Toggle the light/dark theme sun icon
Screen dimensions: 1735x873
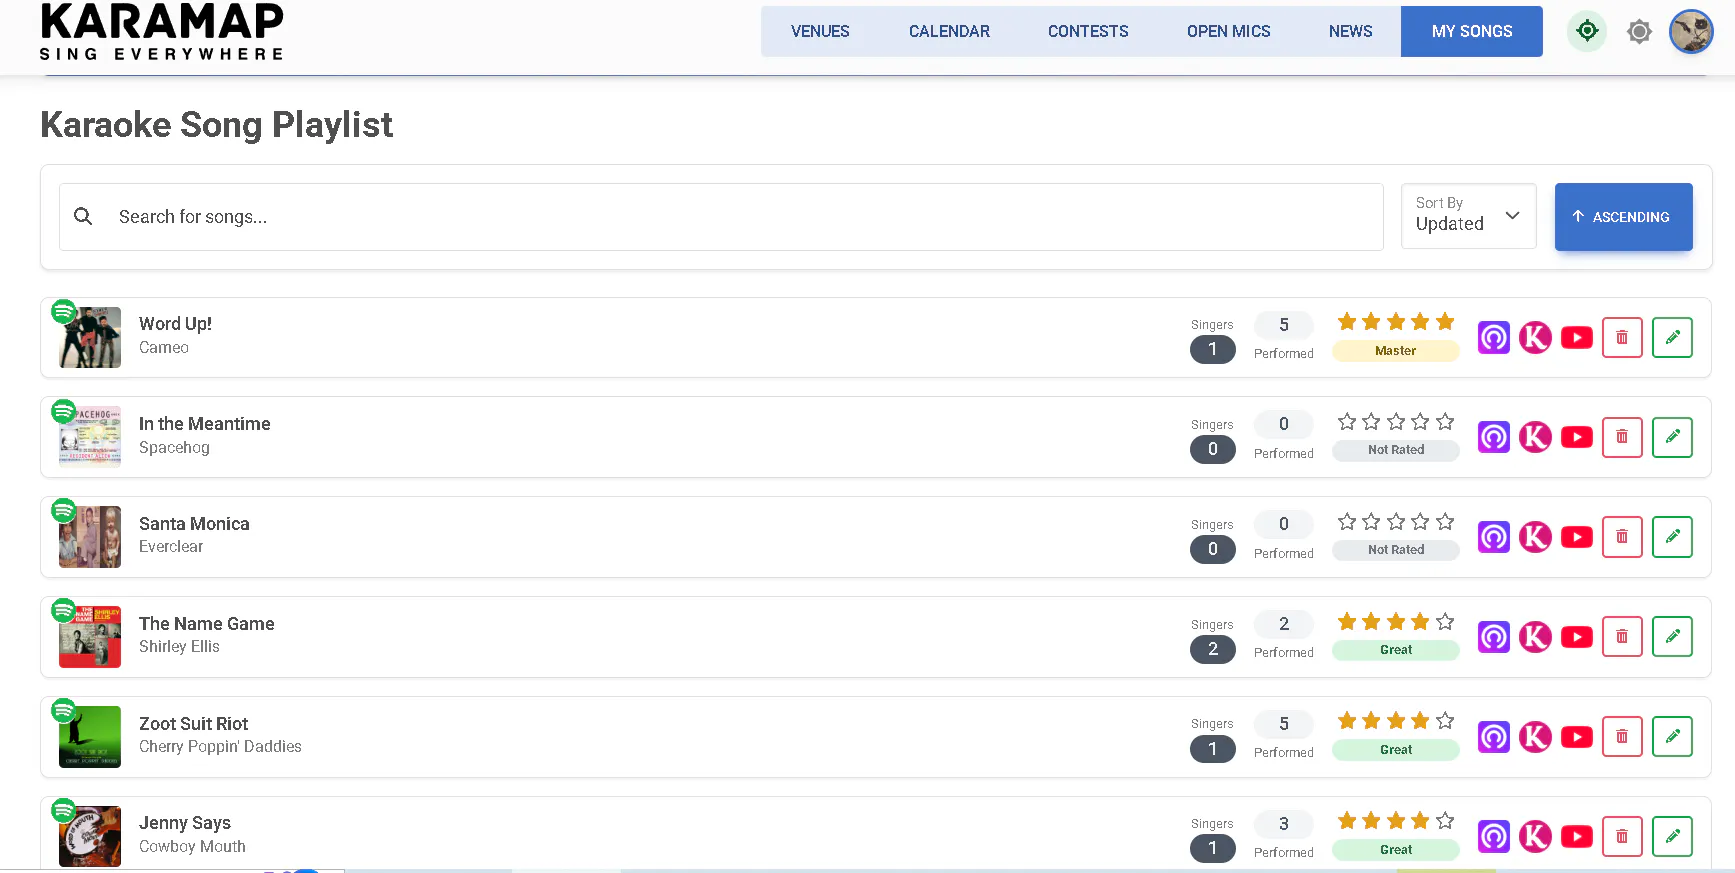click(x=1639, y=32)
